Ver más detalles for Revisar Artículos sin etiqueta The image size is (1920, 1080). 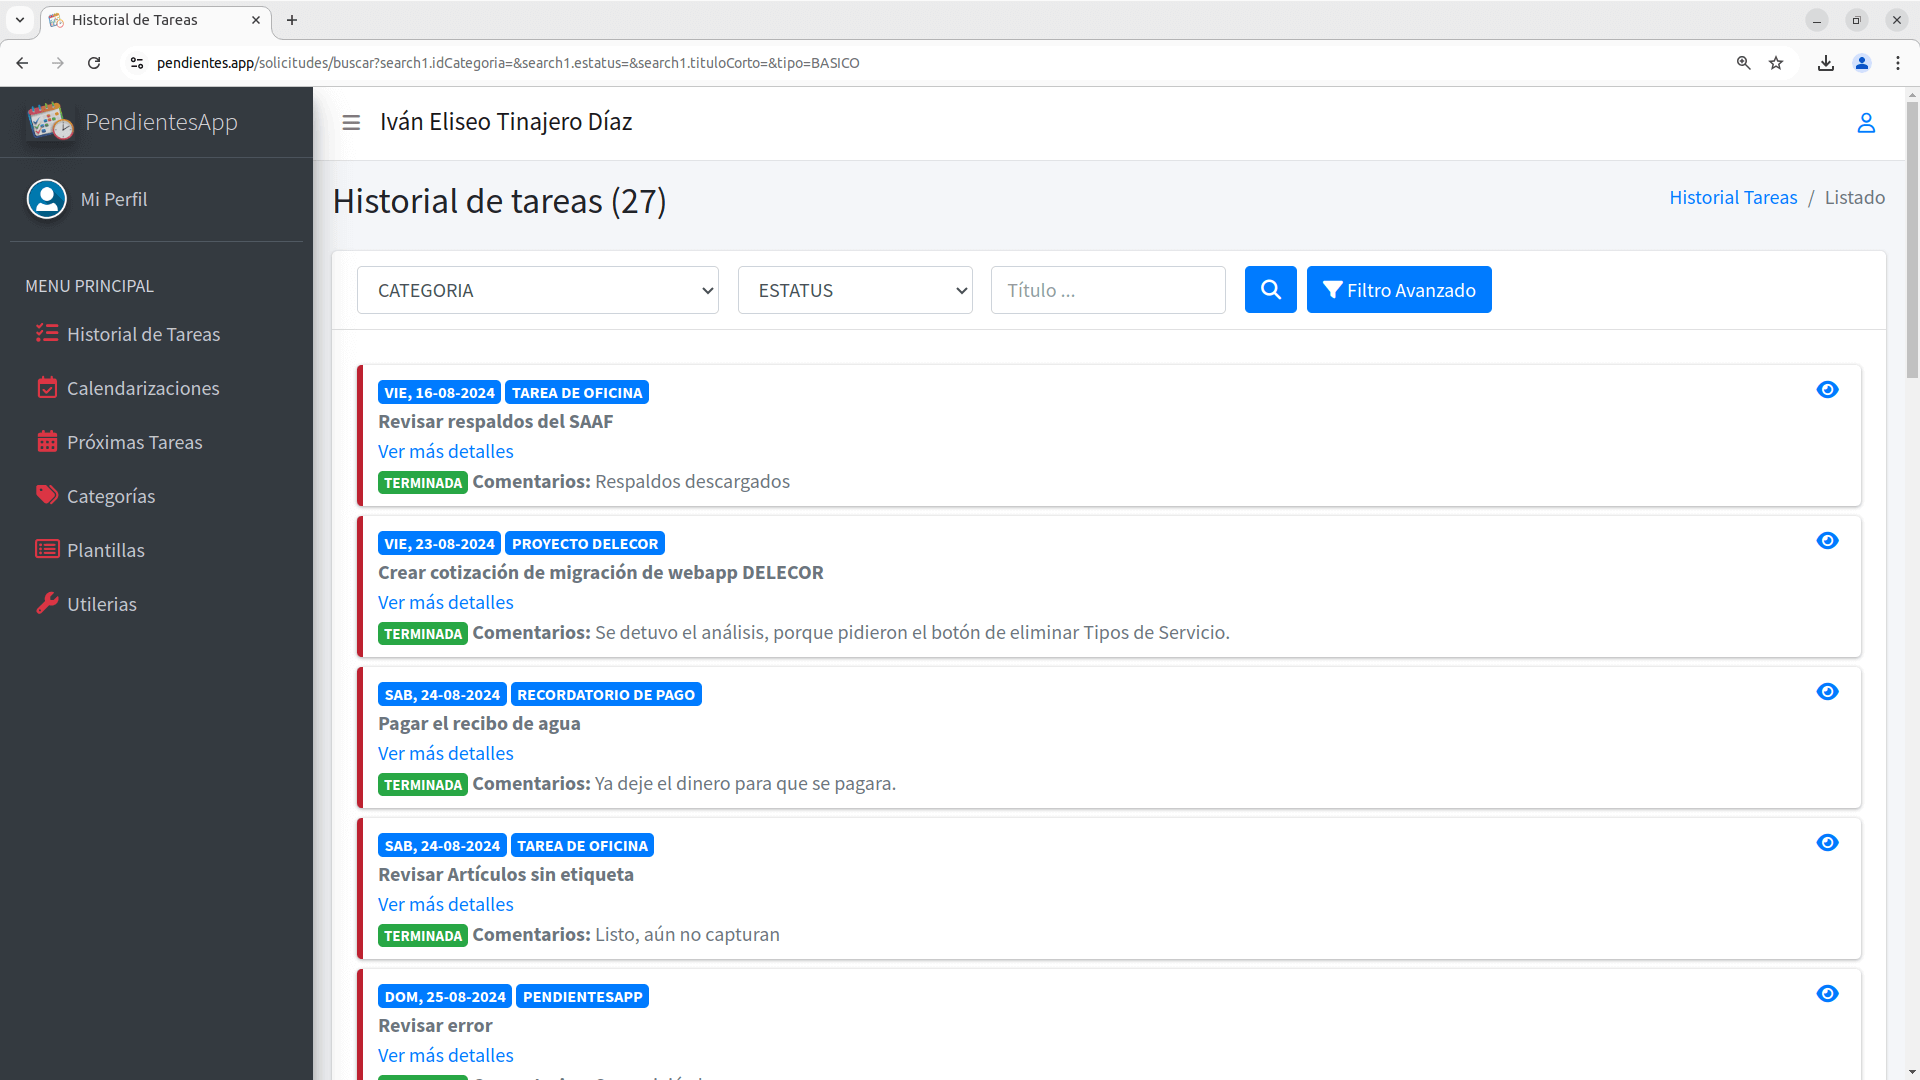446,904
